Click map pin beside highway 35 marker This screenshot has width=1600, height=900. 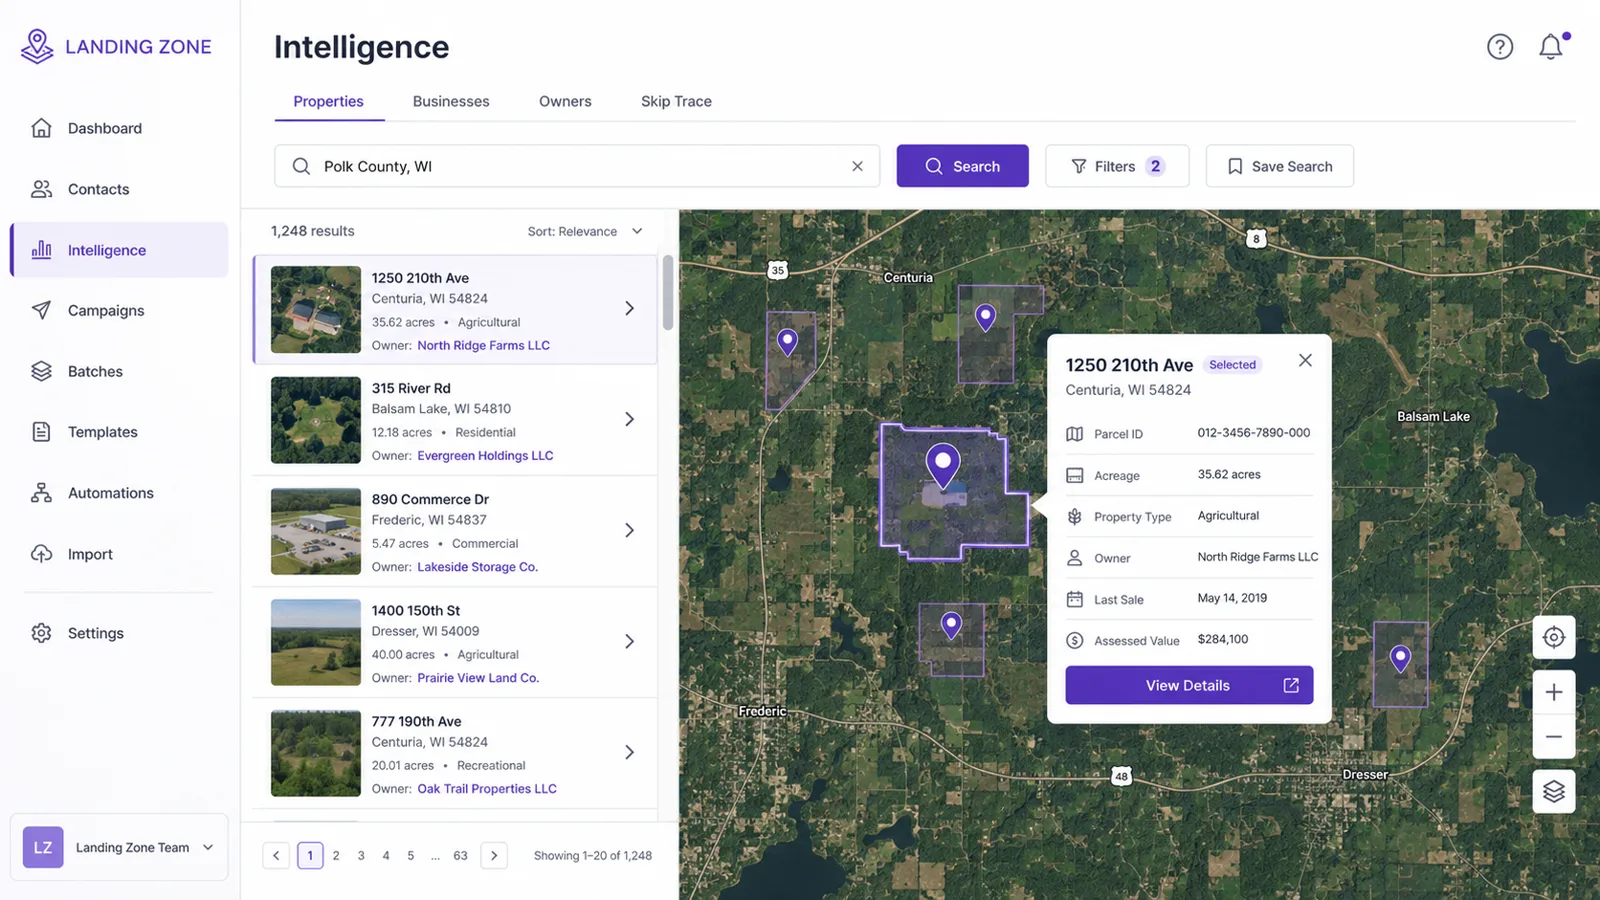point(788,342)
